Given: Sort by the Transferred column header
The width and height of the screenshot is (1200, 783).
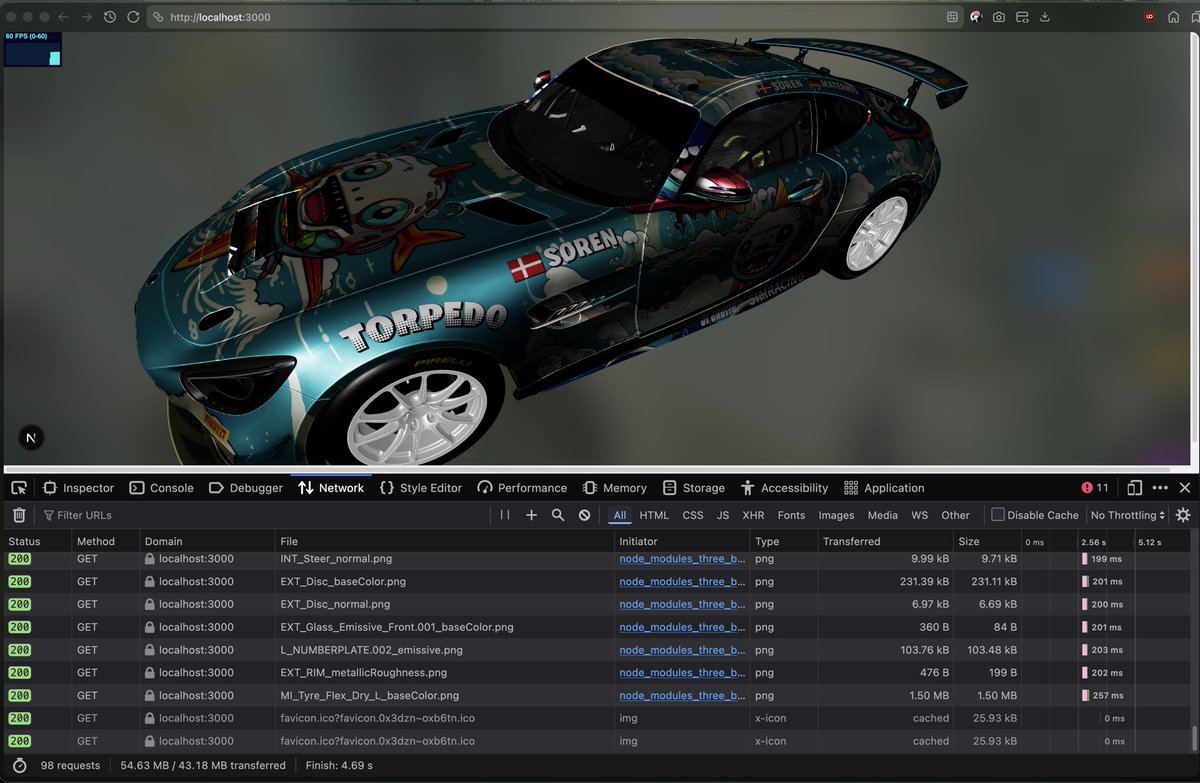Looking at the screenshot, I should pos(885,541).
